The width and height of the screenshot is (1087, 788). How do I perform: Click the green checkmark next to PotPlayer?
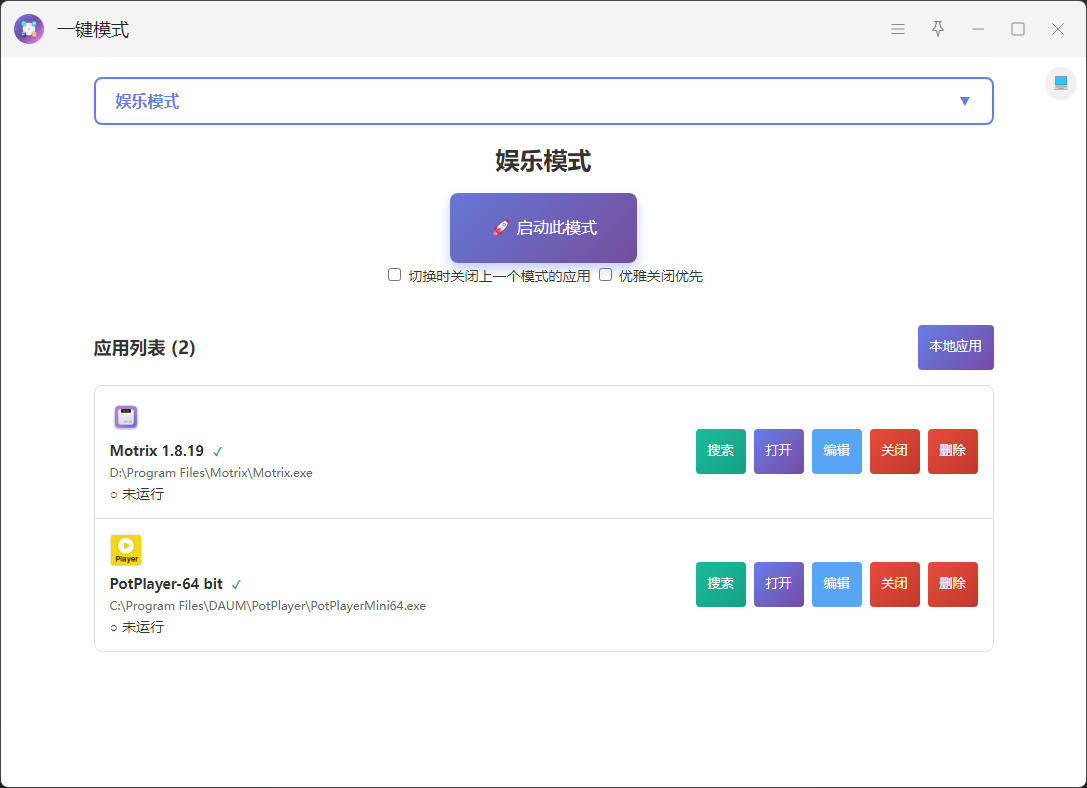237,584
